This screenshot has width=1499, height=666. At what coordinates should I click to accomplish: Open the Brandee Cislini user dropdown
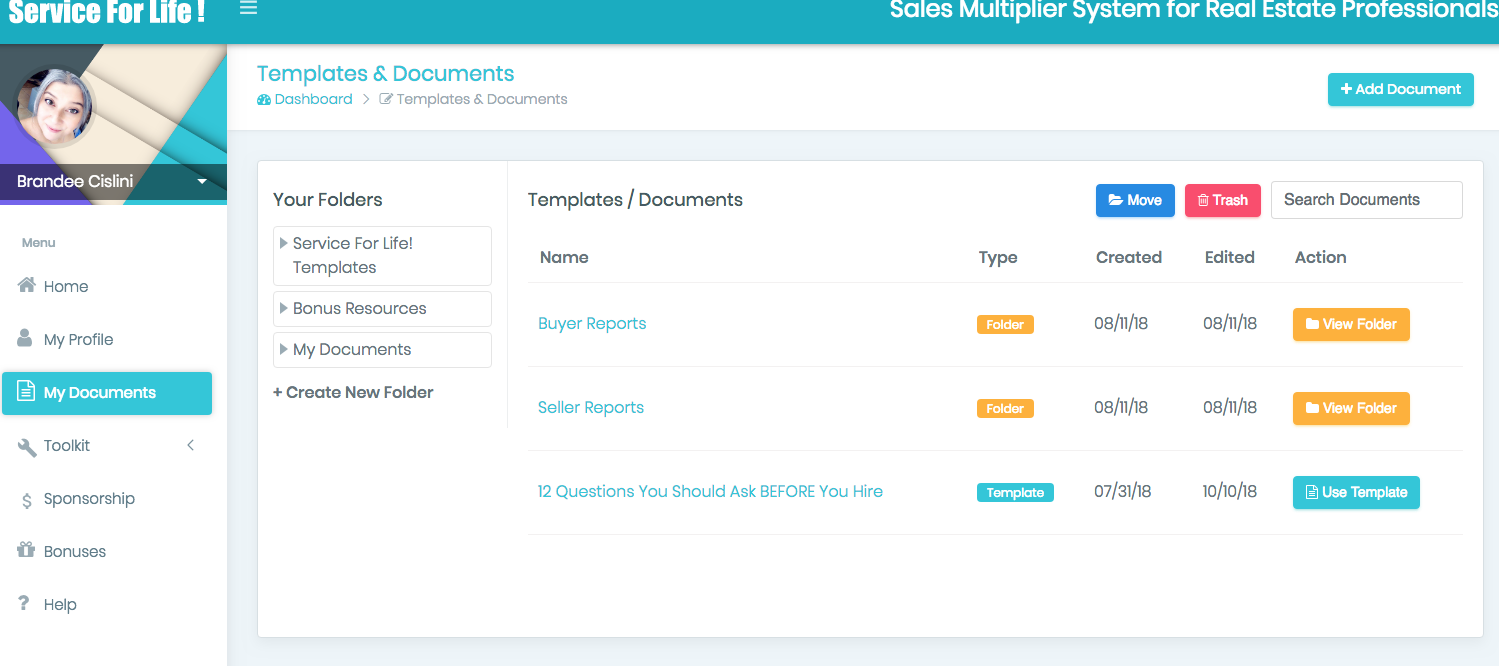point(202,182)
